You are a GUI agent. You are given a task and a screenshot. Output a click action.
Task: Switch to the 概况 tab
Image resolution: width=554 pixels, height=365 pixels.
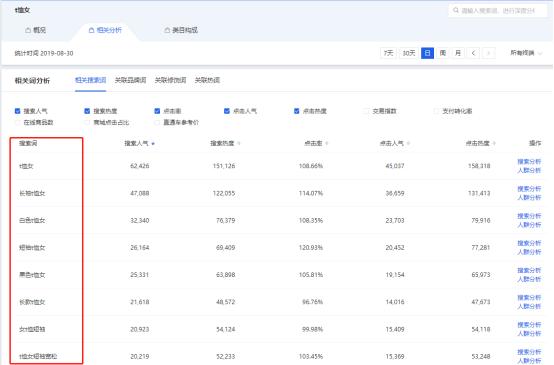pyautogui.click(x=36, y=30)
